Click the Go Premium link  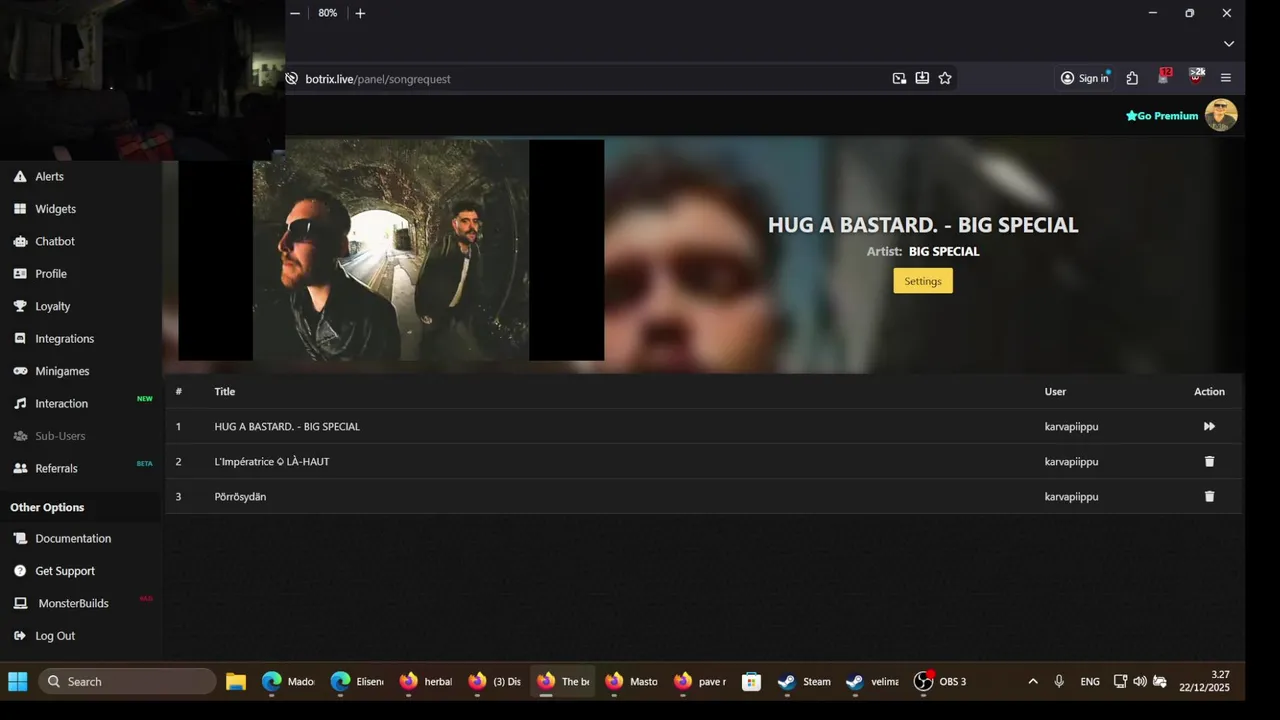click(1162, 116)
